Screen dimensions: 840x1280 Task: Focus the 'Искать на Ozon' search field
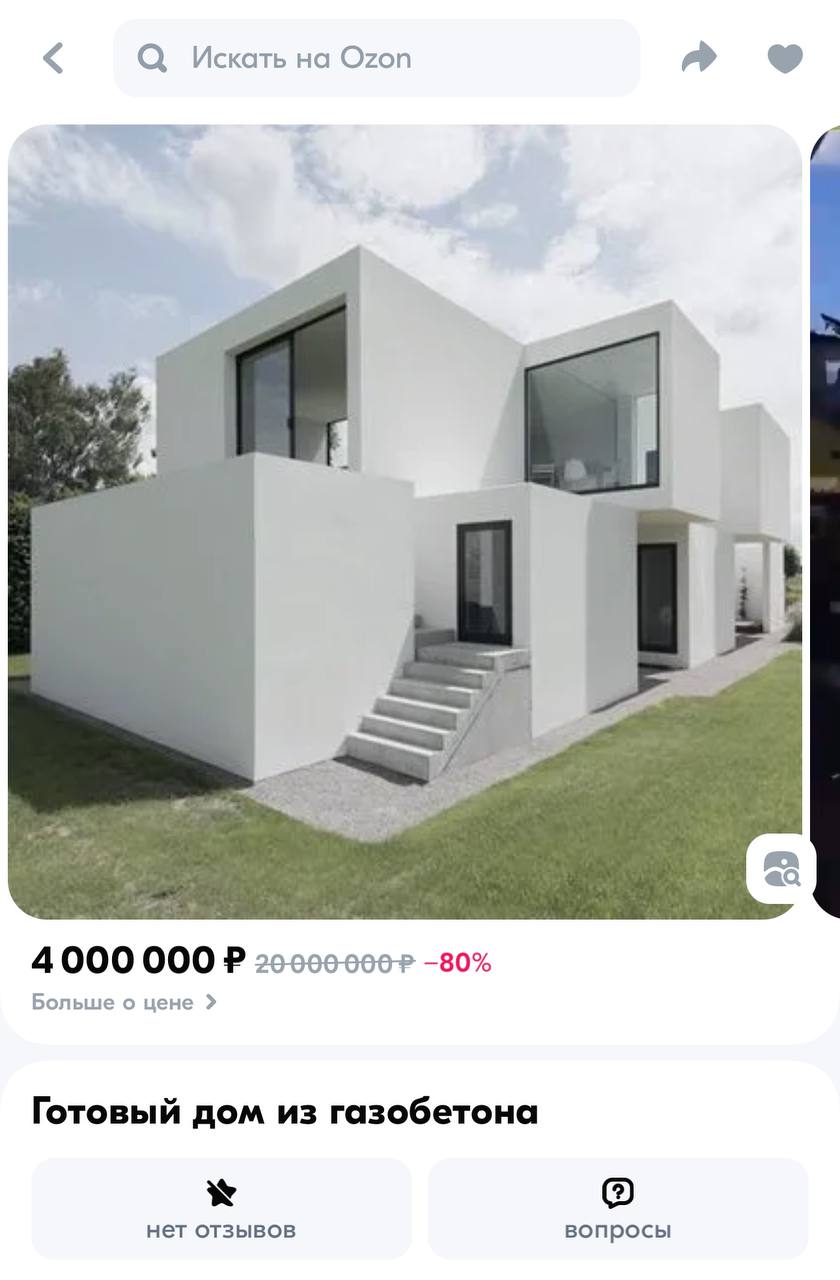click(377, 58)
